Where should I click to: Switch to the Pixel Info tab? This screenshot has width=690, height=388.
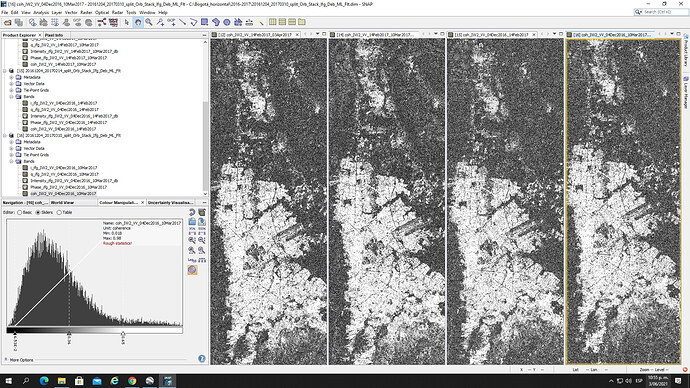point(54,35)
